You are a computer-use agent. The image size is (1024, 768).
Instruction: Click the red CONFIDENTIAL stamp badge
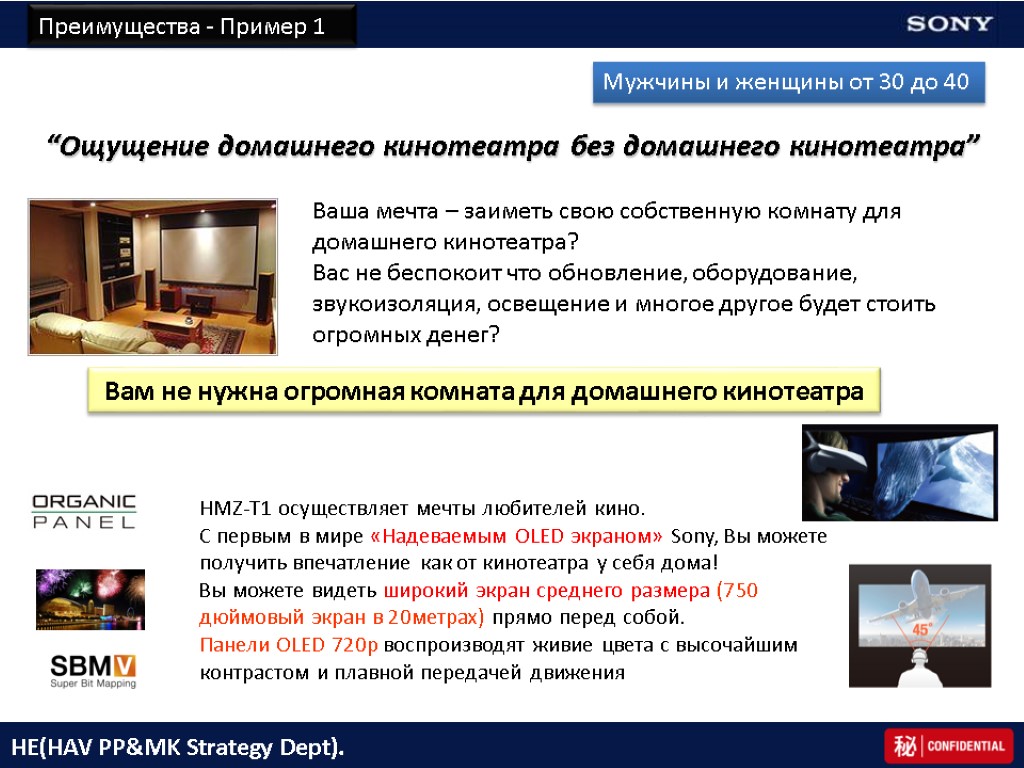point(948,745)
